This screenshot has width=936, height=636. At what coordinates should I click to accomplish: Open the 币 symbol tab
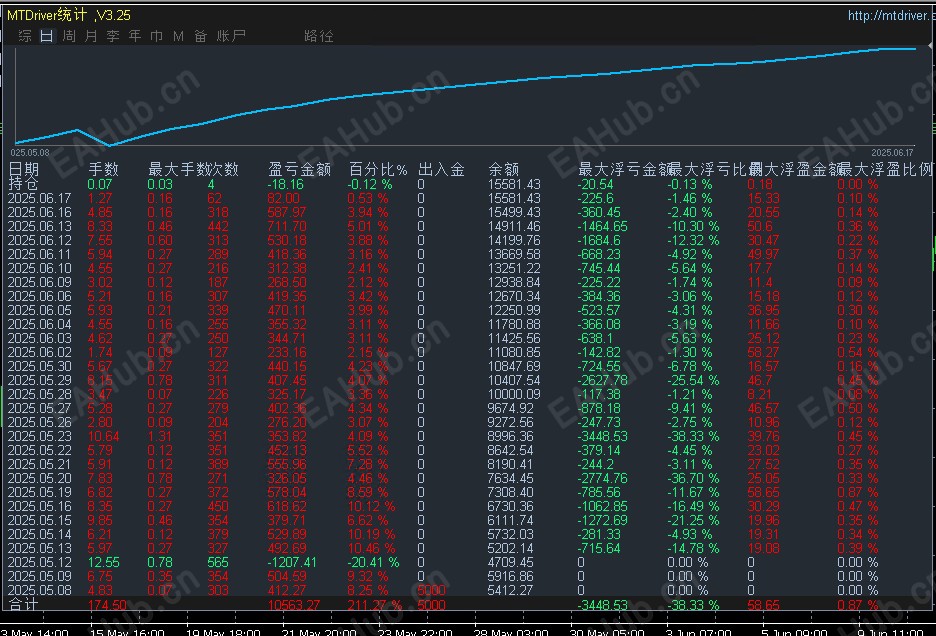click(156, 36)
